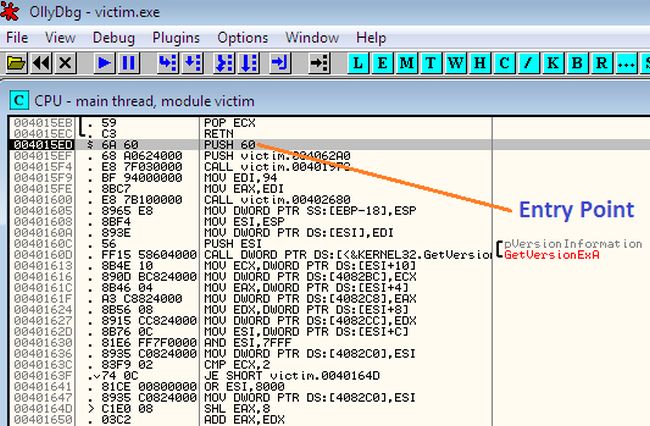Select ADD EAX,EDX instruction
The width and height of the screenshot is (650, 426).
click(x=244, y=420)
